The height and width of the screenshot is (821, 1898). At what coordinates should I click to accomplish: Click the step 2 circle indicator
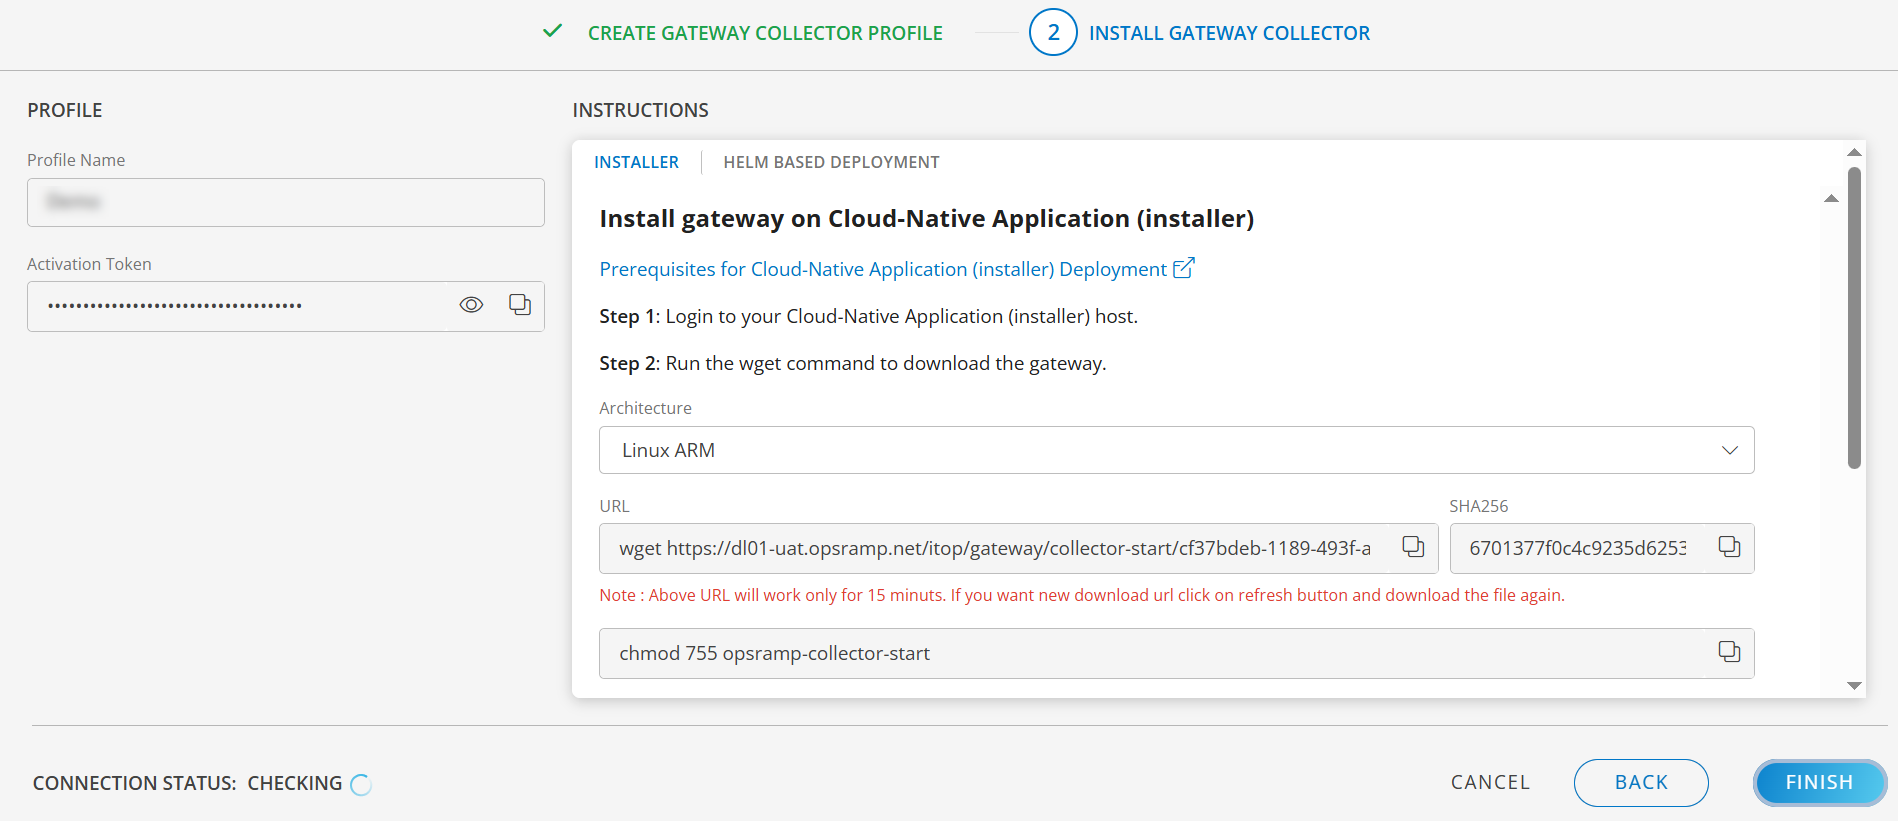coord(1052,32)
